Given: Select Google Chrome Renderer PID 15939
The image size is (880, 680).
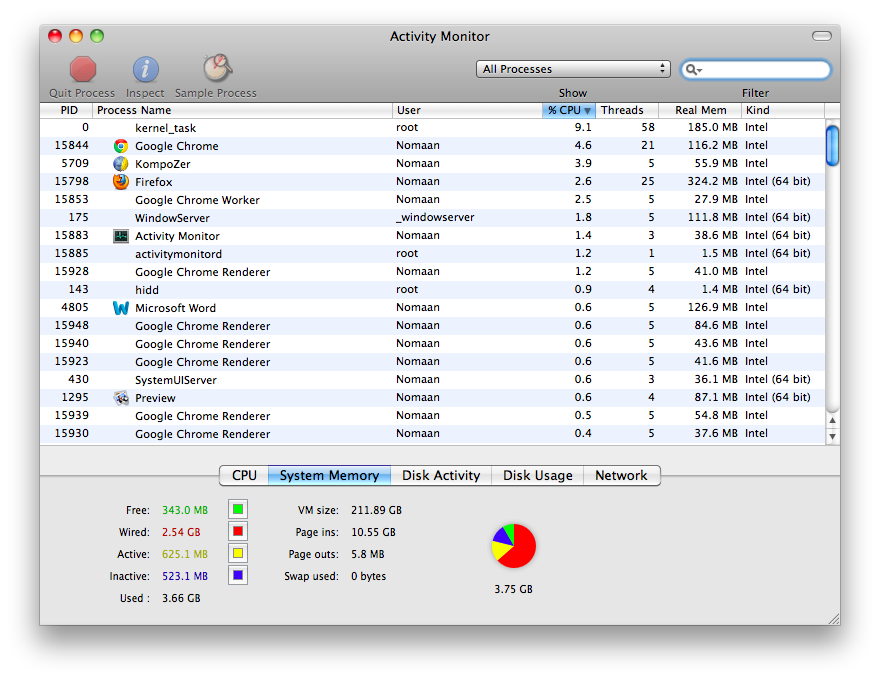Looking at the screenshot, I should (432, 416).
